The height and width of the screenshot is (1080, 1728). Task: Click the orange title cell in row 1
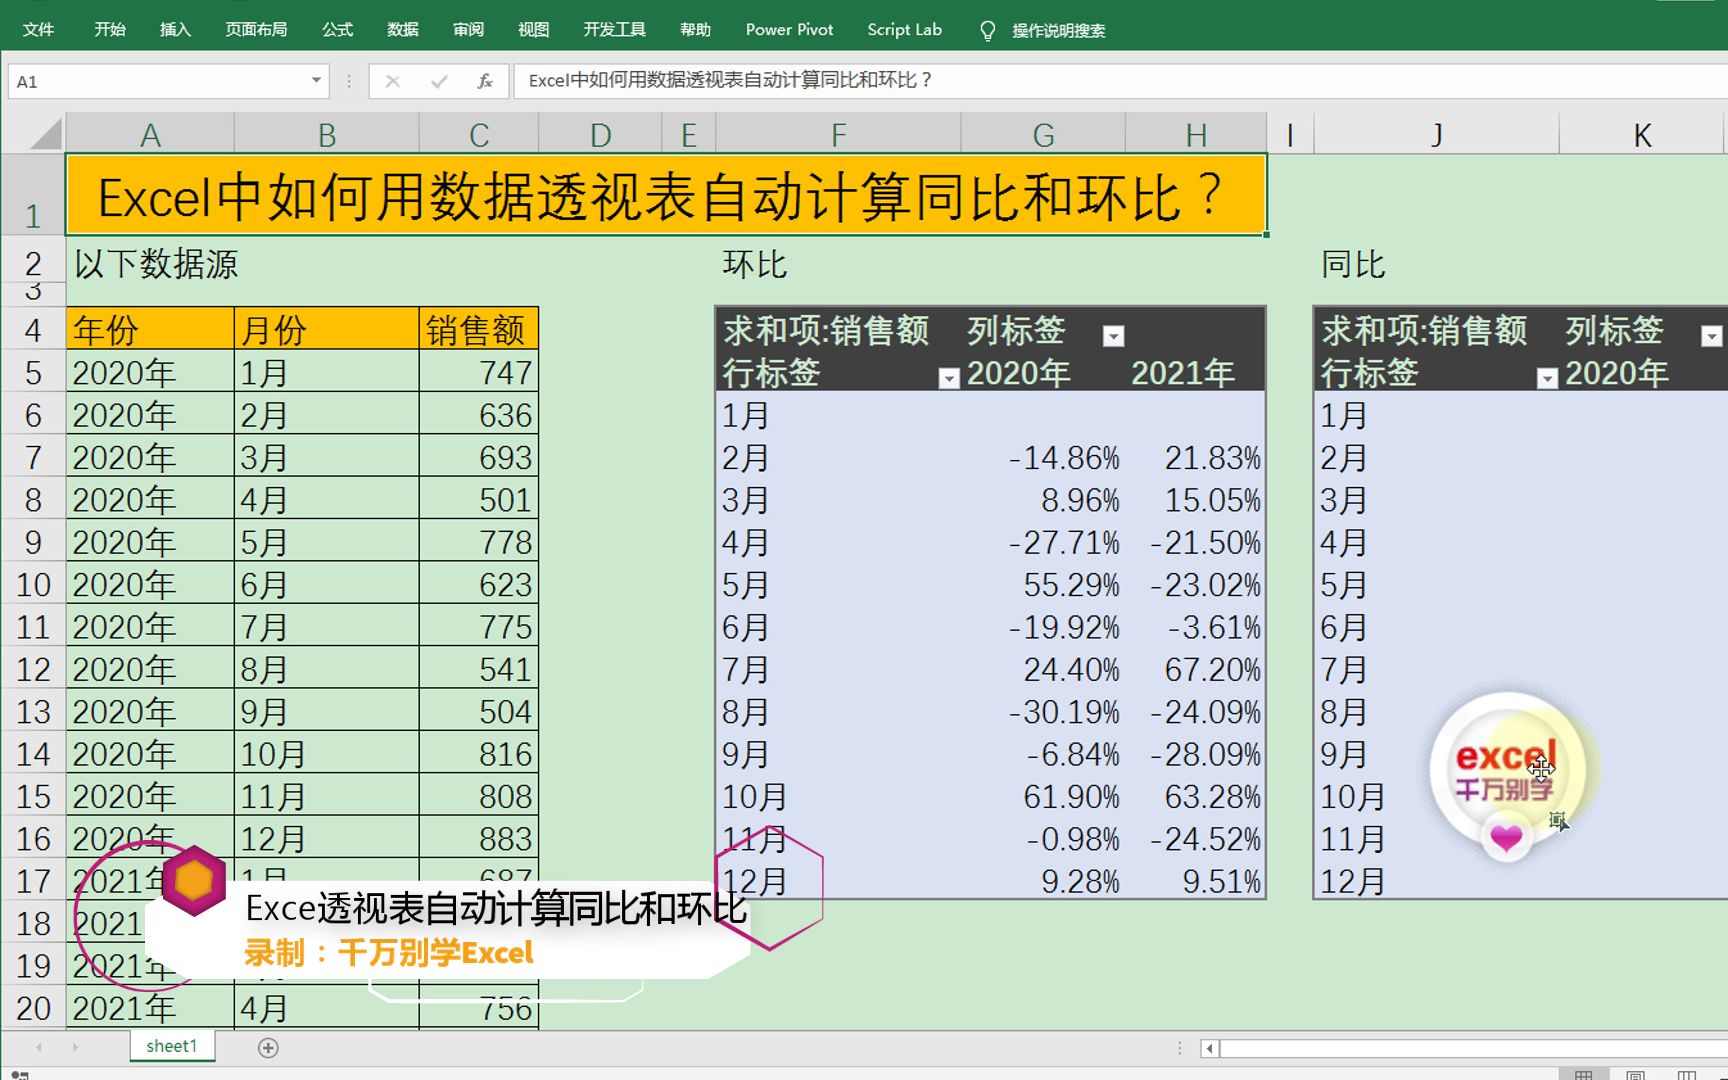[666, 195]
